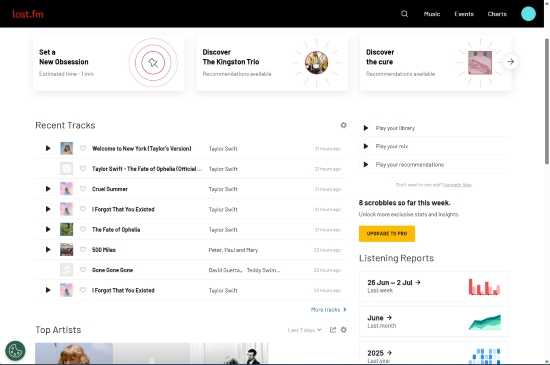Click the vertical page scrollbar
Viewport: 550px width, 365px height.
[546, 101]
